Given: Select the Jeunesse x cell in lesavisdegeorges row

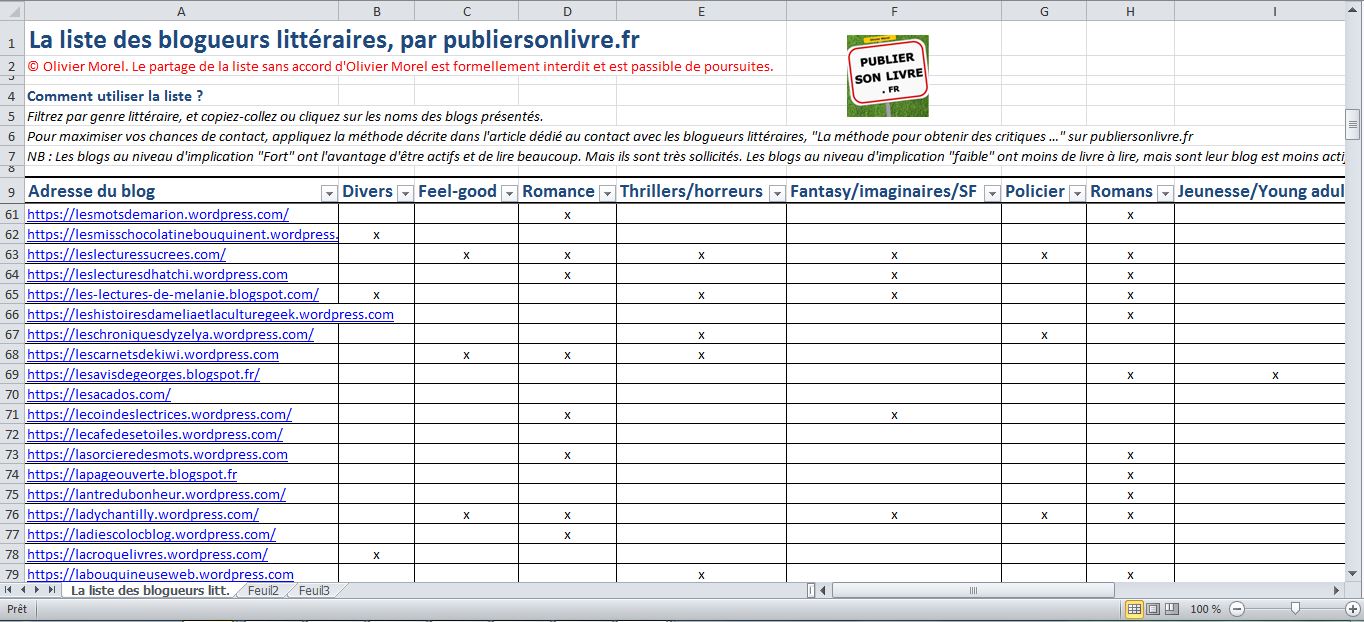Looking at the screenshot, I should (1275, 374).
